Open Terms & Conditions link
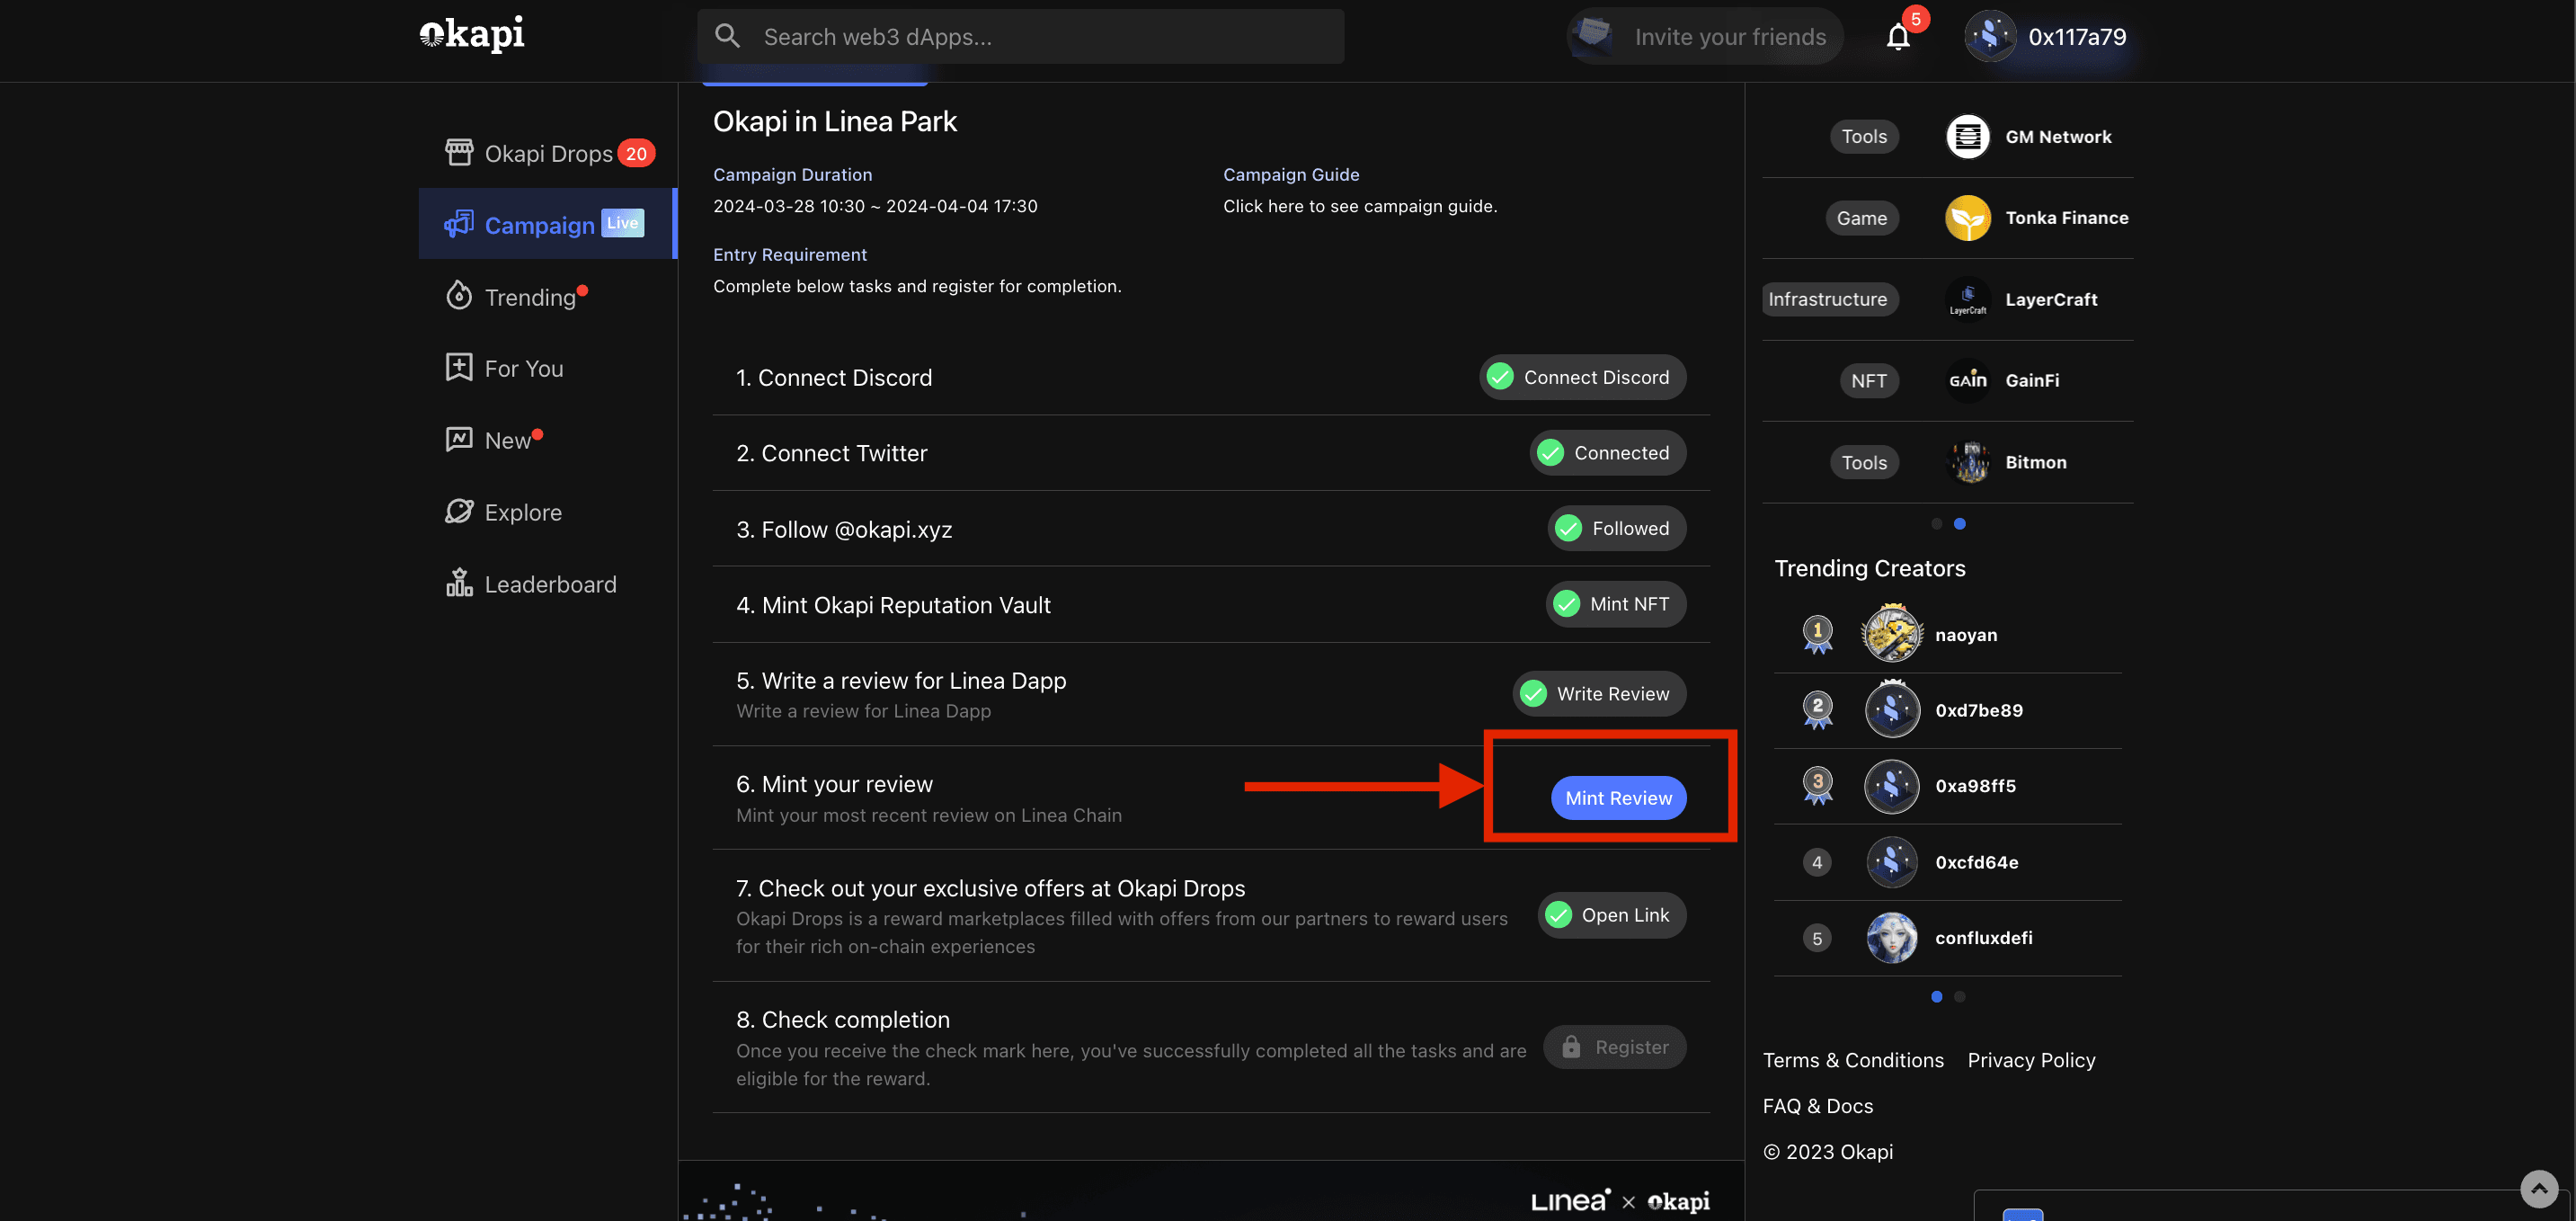2576x1221 pixels. pos(1852,1060)
